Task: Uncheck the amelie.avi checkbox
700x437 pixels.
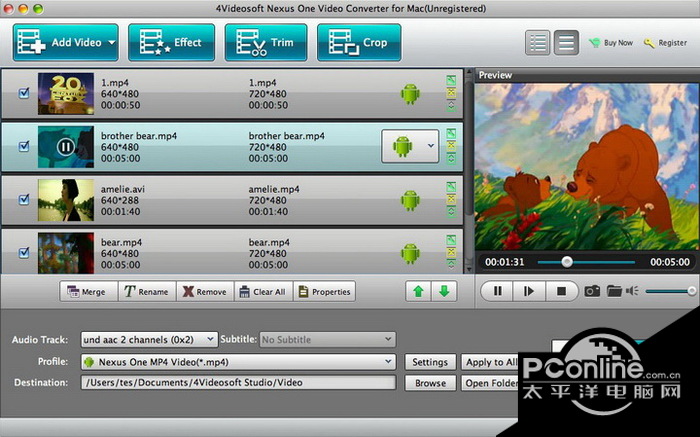Action: pyautogui.click(x=24, y=199)
